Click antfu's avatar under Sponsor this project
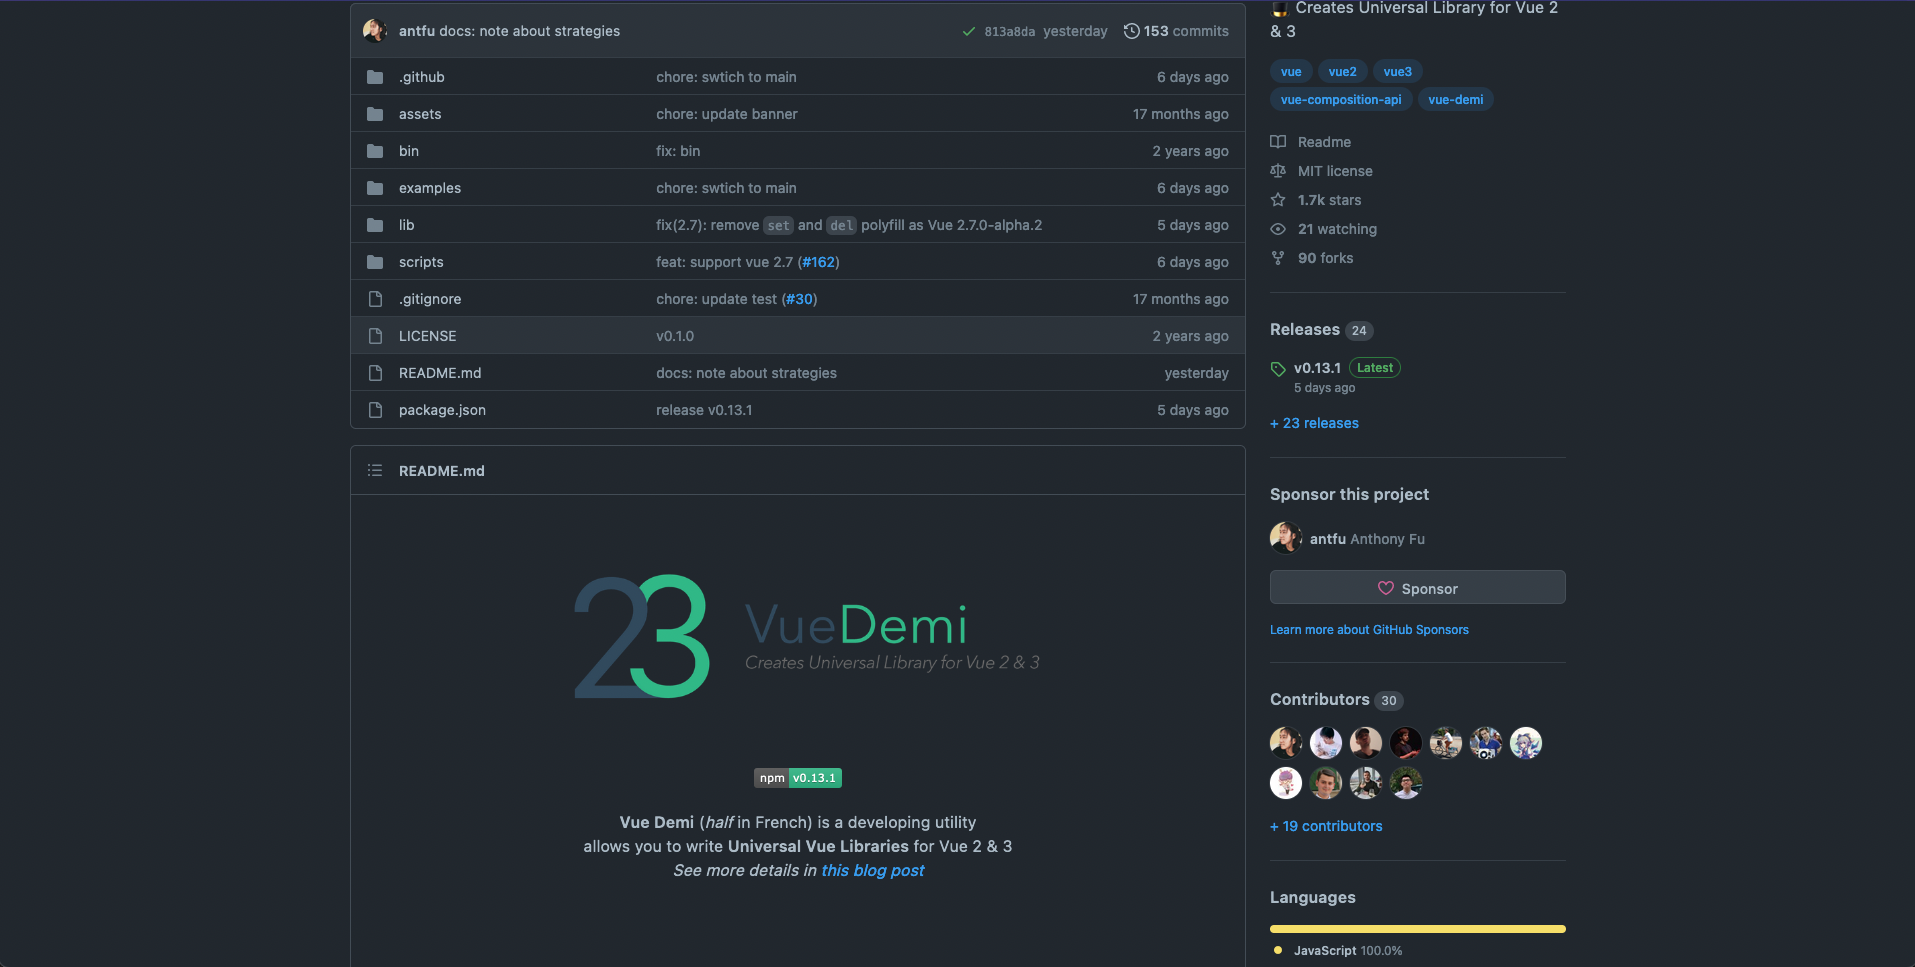The height and width of the screenshot is (967, 1915). (x=1286, y=538)
